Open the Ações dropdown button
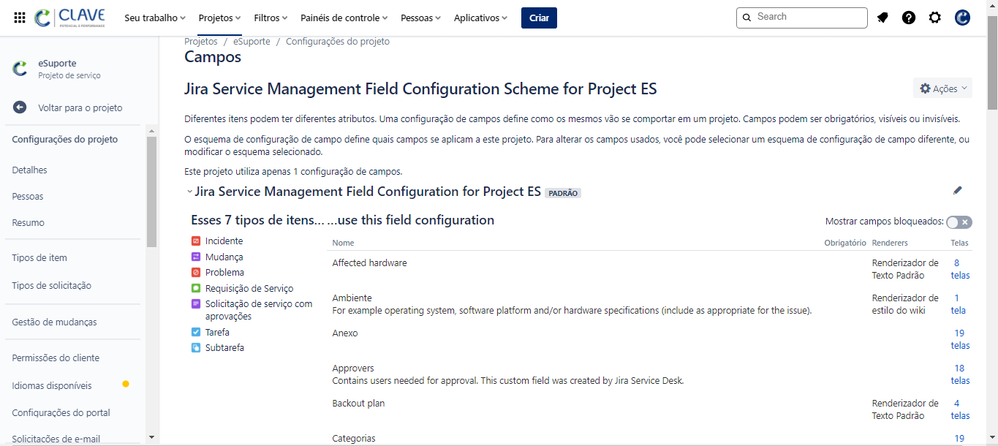Screen dimensions: 998x446 point(943,88)
